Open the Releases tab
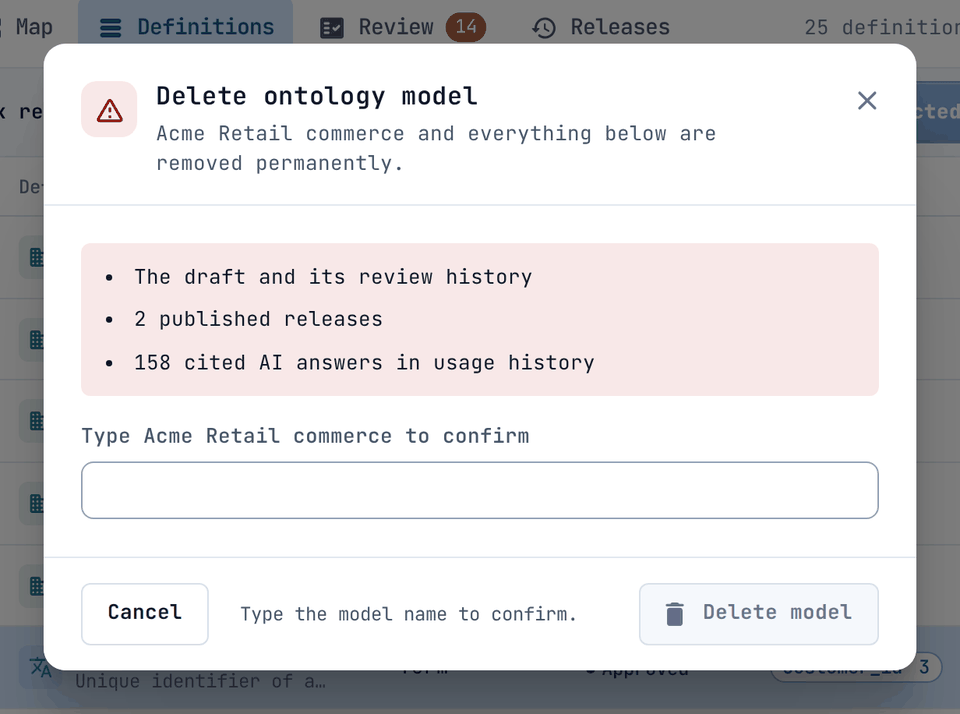 tap(601, 27)
